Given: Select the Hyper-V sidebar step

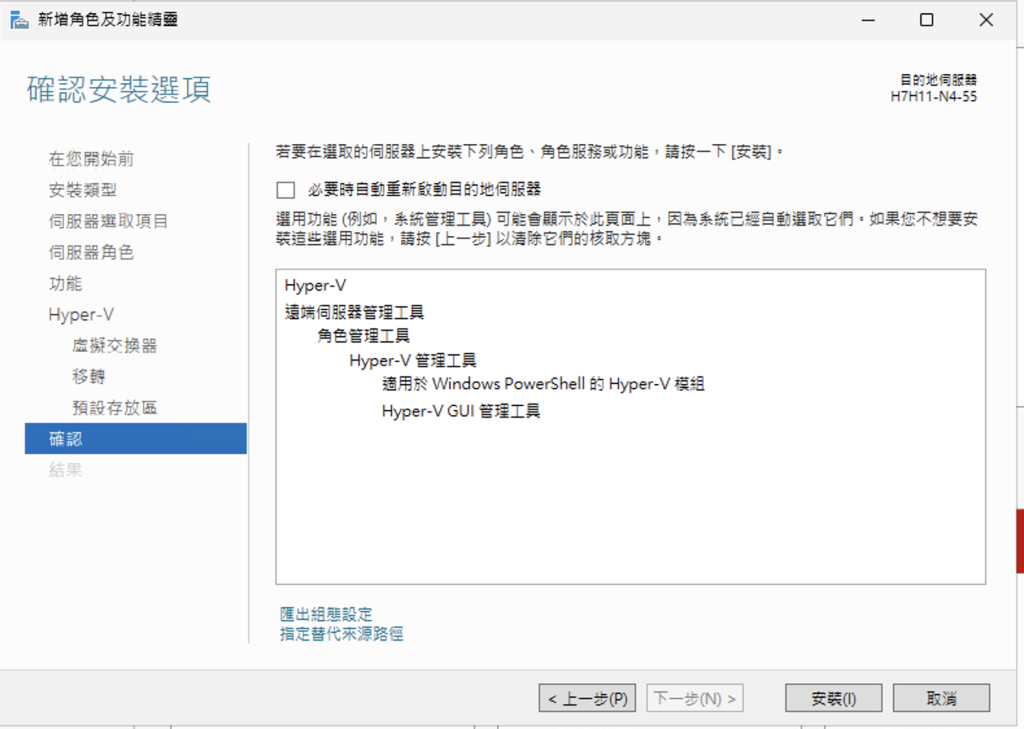Looking at the screenshot, I should click(x=81, y=314).
